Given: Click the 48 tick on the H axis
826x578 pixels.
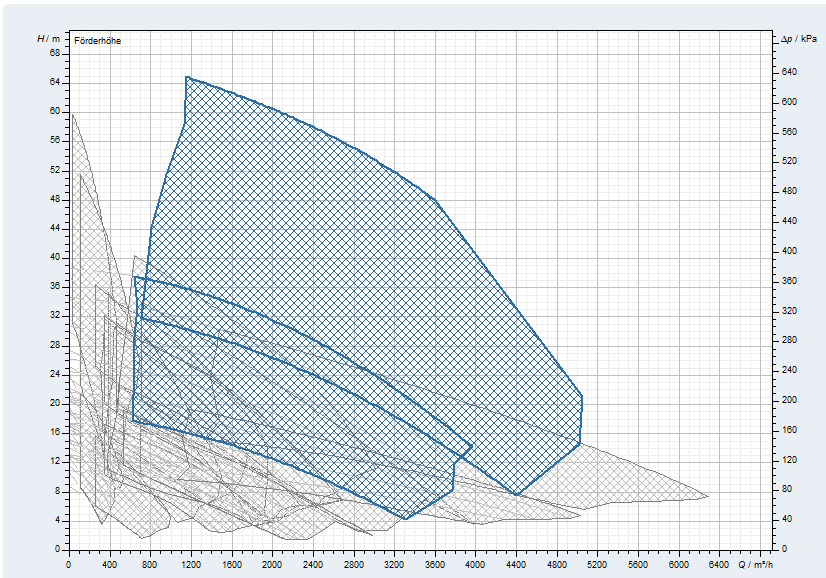Looking at the screenshot, I should (x=55, y=200).
